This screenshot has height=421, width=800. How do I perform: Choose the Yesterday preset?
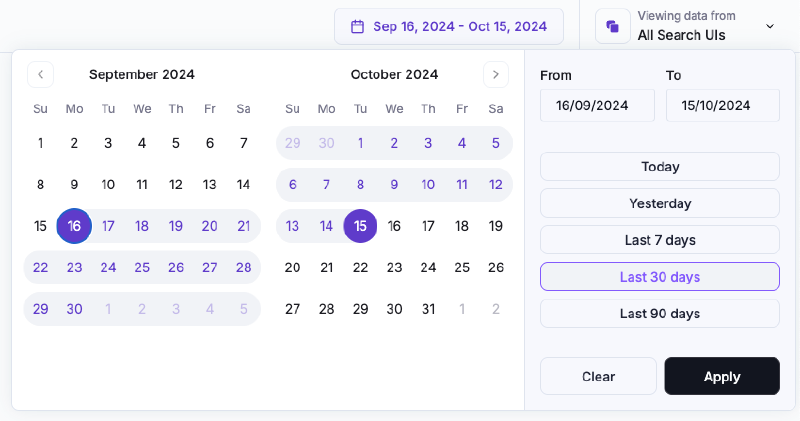[x=660, y=203]
